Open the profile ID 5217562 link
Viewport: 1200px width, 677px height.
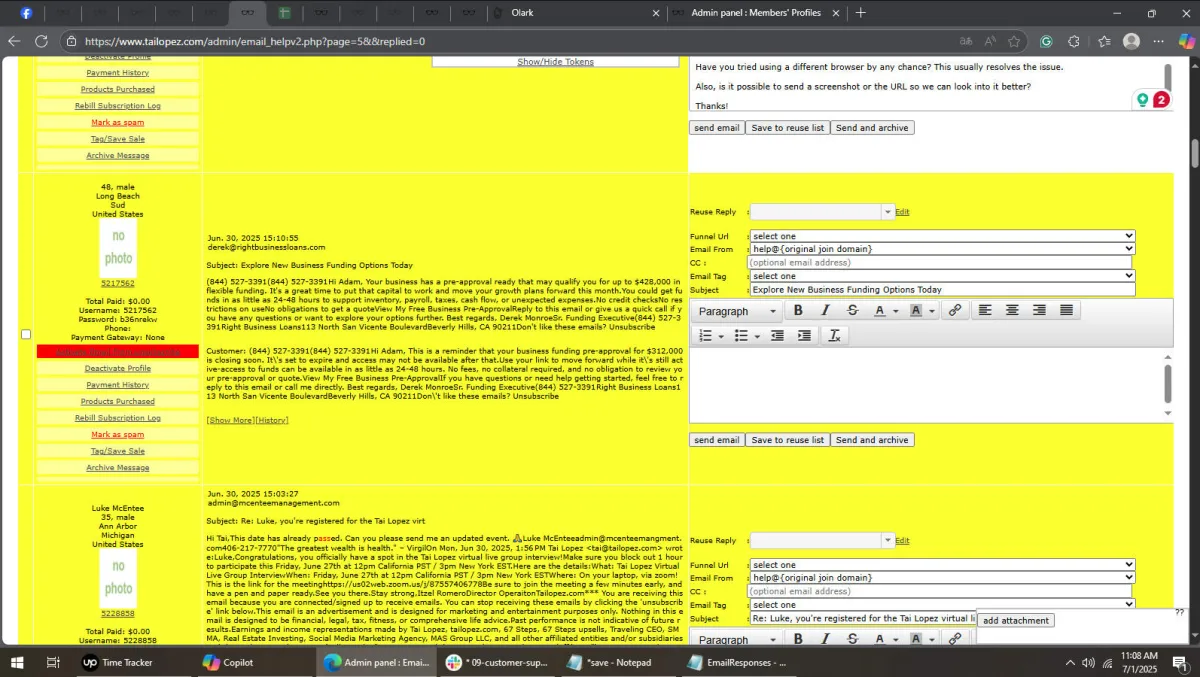click(118, 284)
